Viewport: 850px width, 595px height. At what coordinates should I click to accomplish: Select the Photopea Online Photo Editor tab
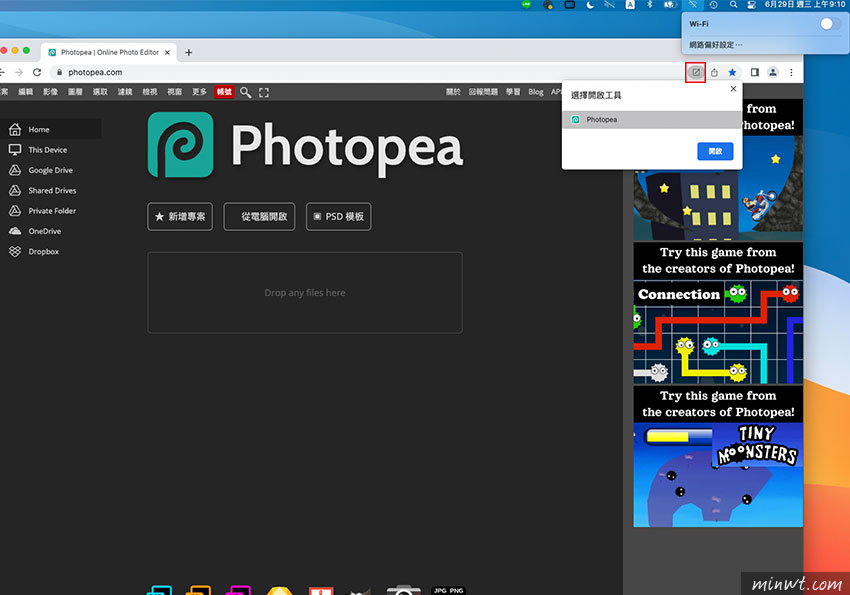[x=109, y=53]
